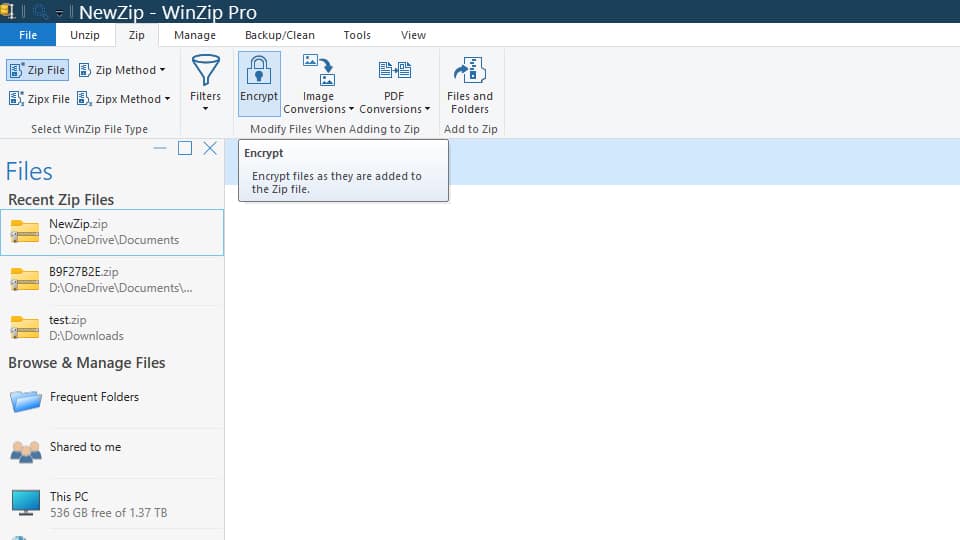Click the Shared to me people icon

coord(26,451)
